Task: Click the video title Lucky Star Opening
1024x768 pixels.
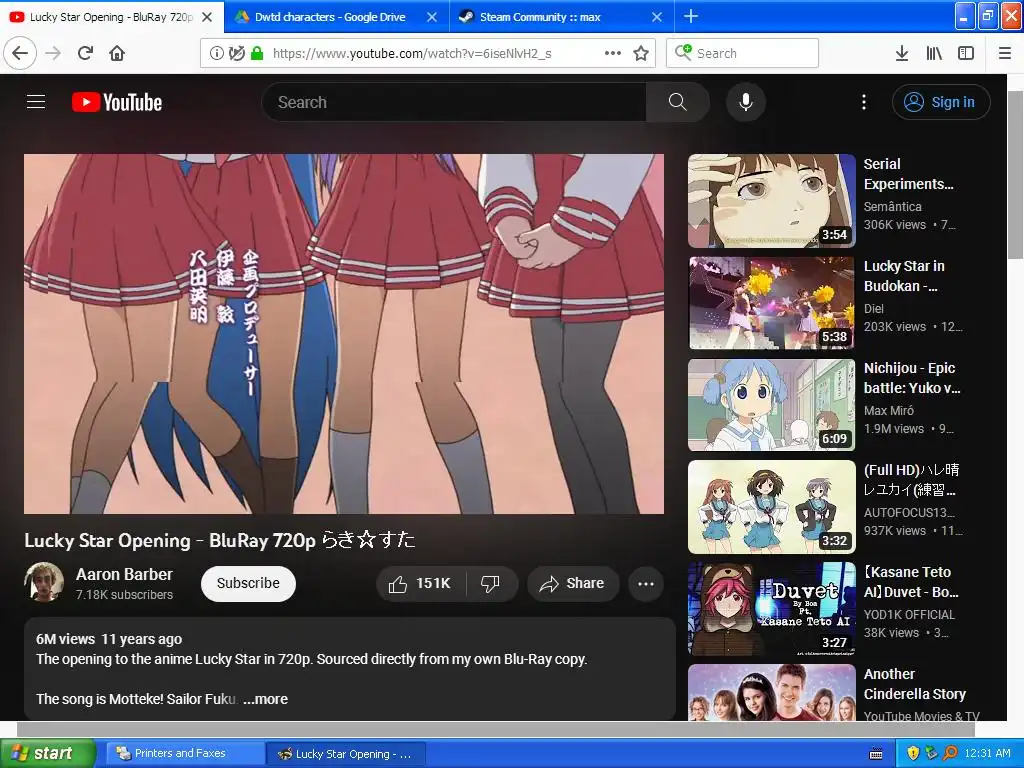Action: [219, 540]
